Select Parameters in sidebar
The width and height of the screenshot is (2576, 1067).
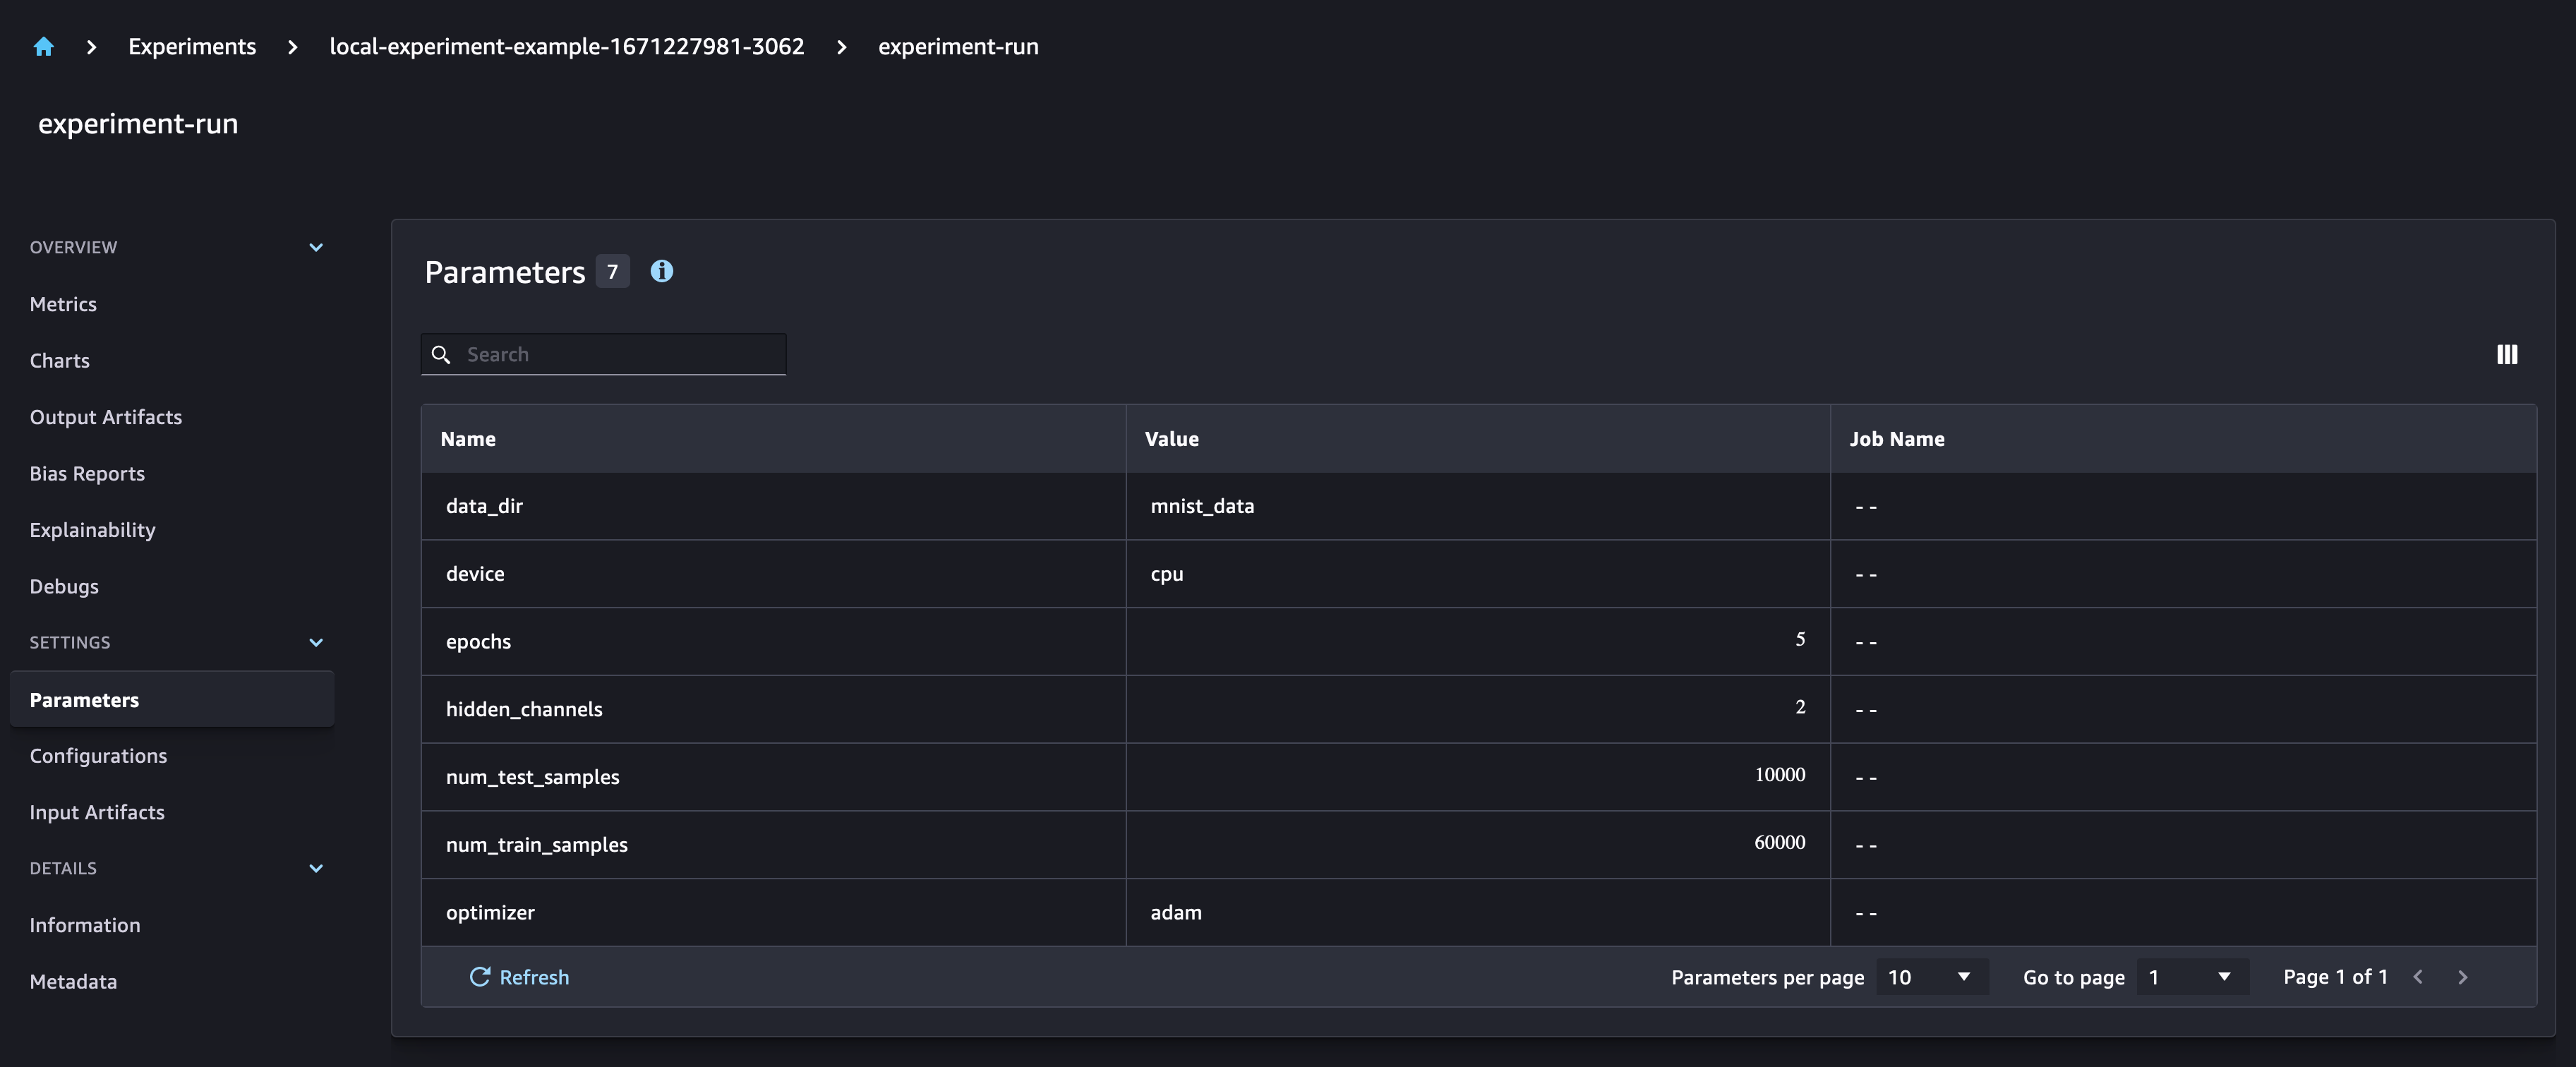click(172, 699)
